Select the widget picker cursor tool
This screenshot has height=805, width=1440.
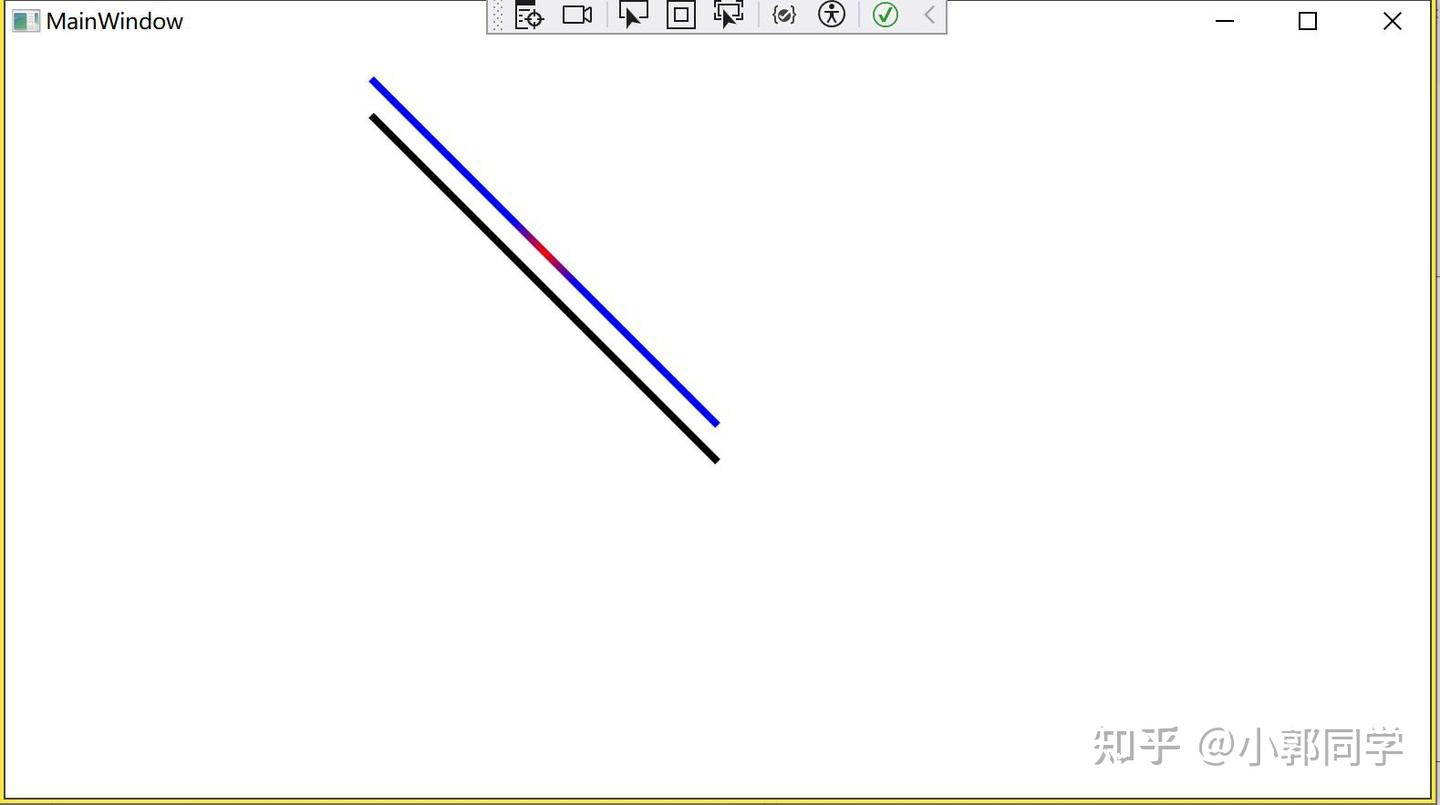pos(633,15)
